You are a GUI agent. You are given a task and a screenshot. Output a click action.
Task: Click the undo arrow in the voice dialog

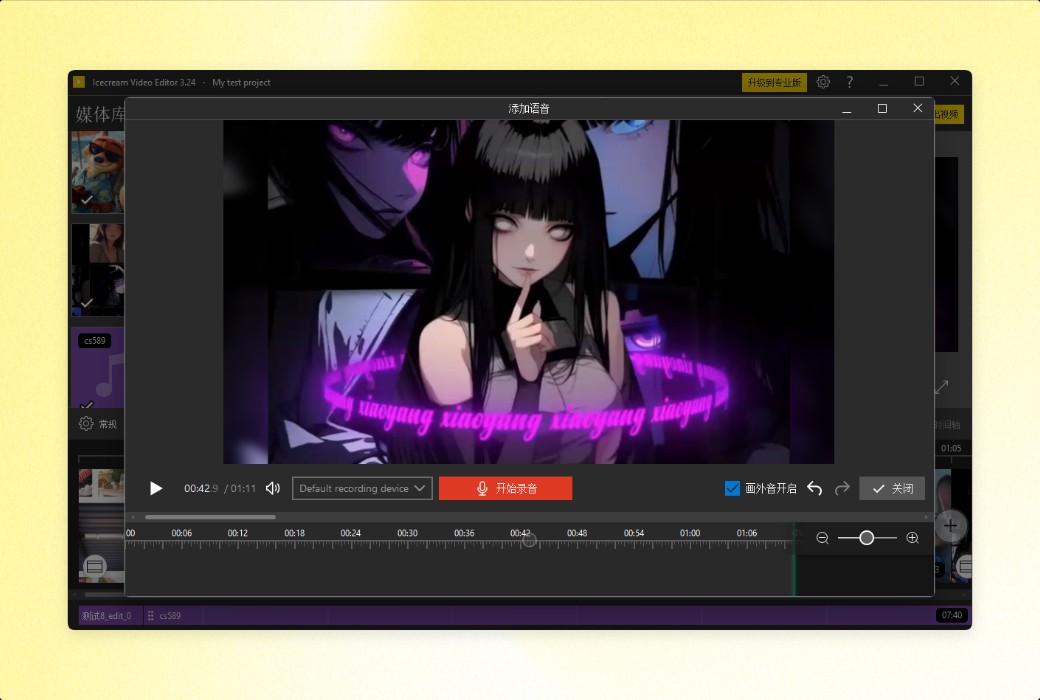tap(814, 488)
